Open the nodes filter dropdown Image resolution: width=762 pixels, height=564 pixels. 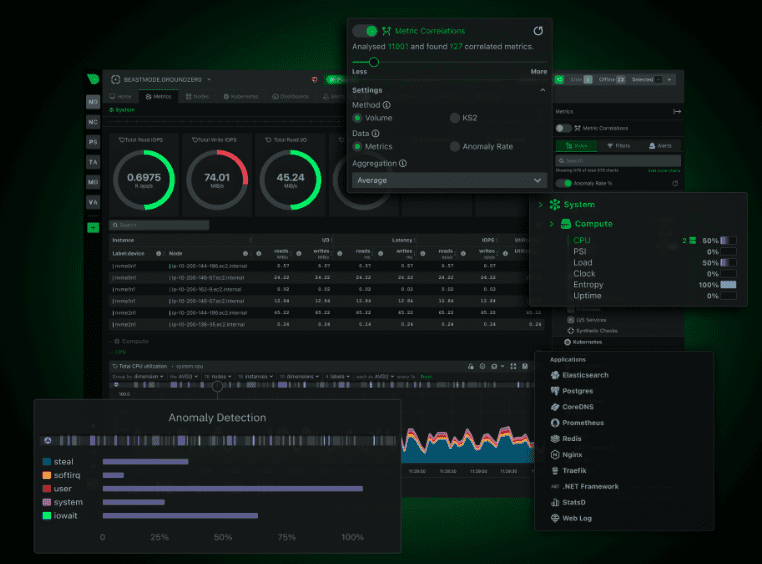pos(218,376)
